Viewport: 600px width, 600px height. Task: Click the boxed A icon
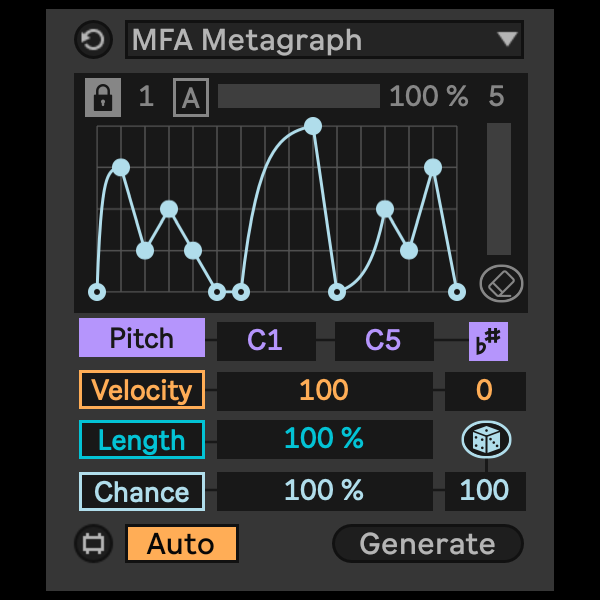(189, 97)
